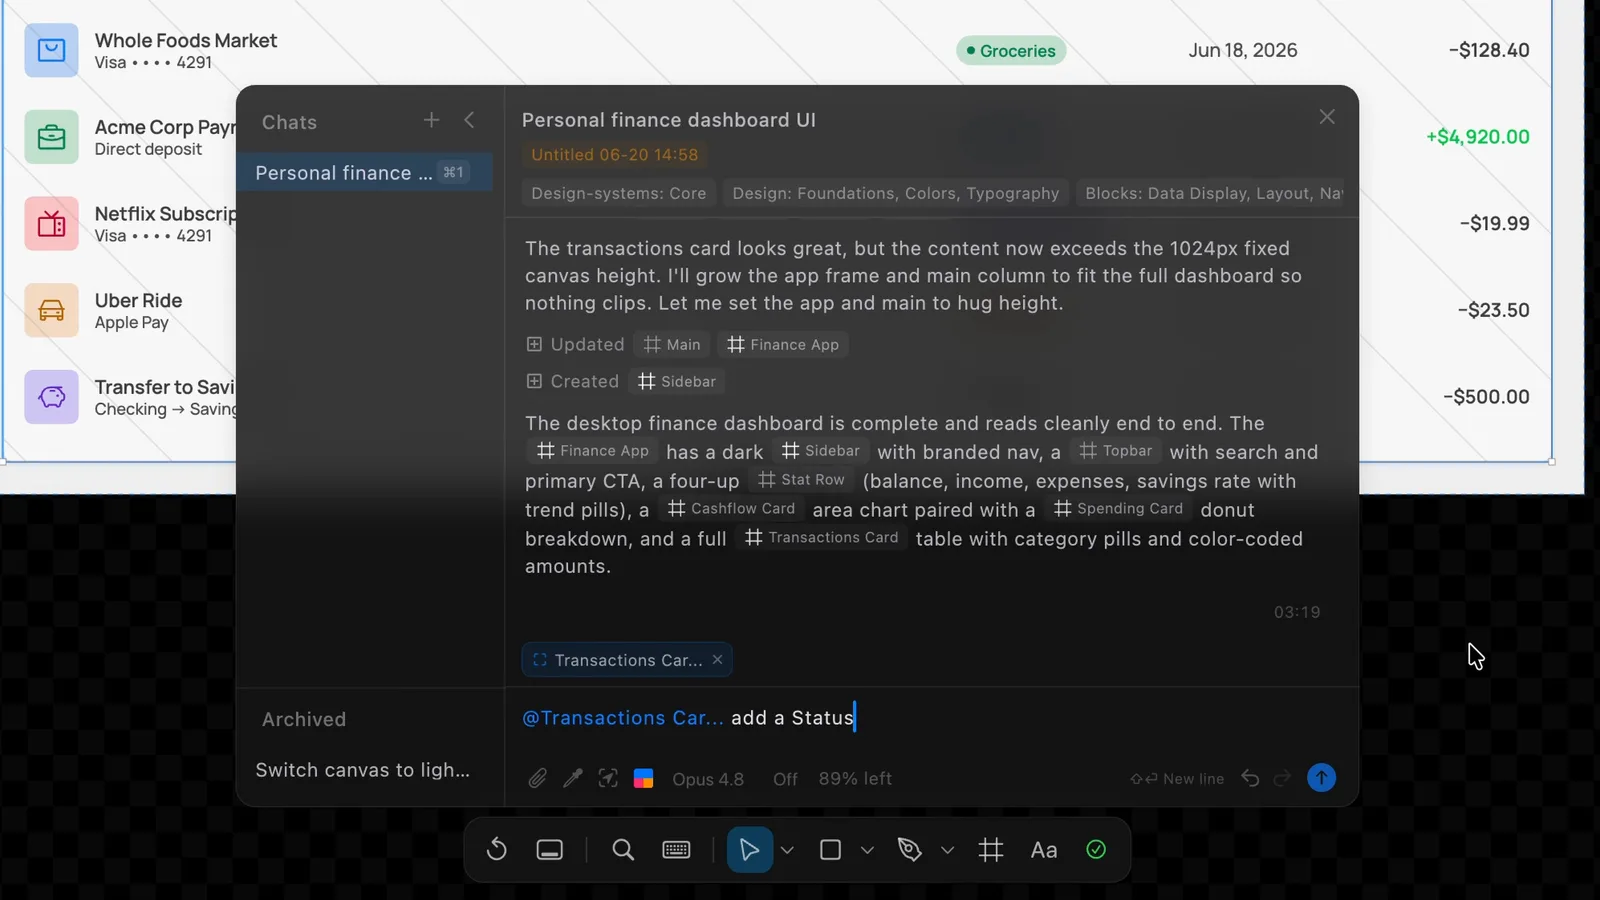Open archived chat Switch canvas to ligh...

(x=362, y=770)
